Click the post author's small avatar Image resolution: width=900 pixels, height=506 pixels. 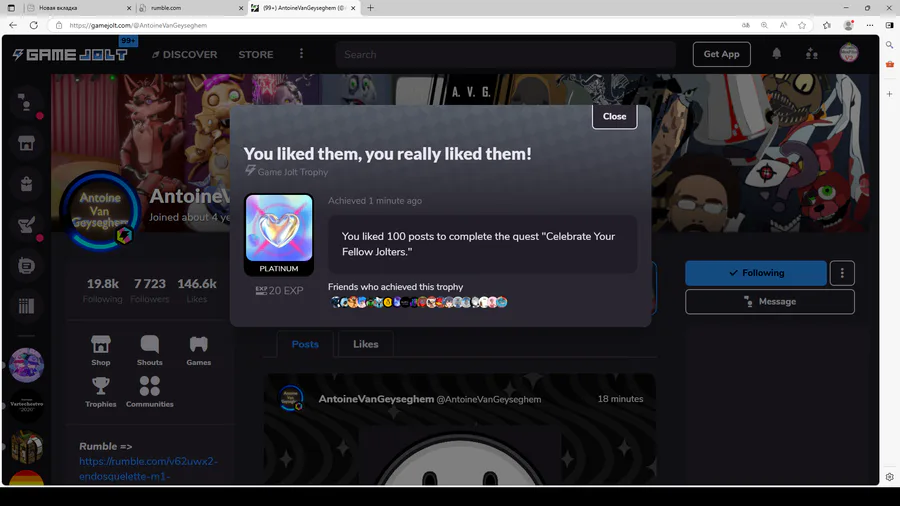291,399
